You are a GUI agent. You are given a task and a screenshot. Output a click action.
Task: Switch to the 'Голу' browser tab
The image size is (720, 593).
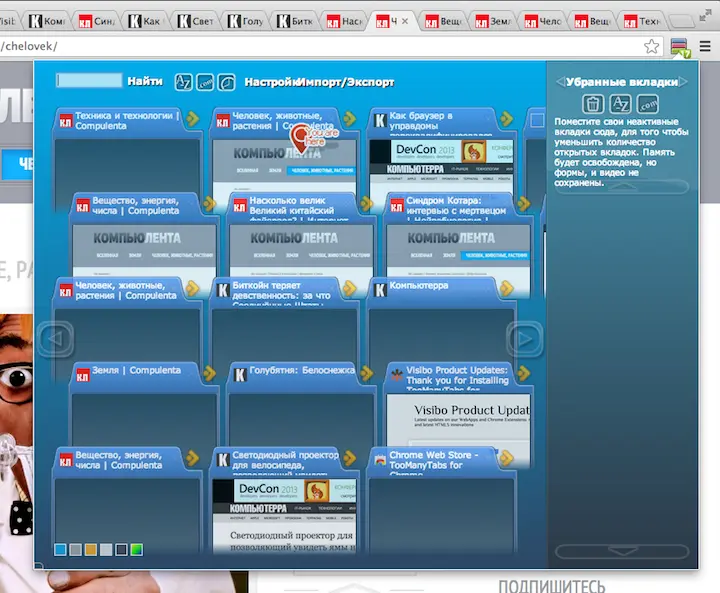(x=246, y=21)
